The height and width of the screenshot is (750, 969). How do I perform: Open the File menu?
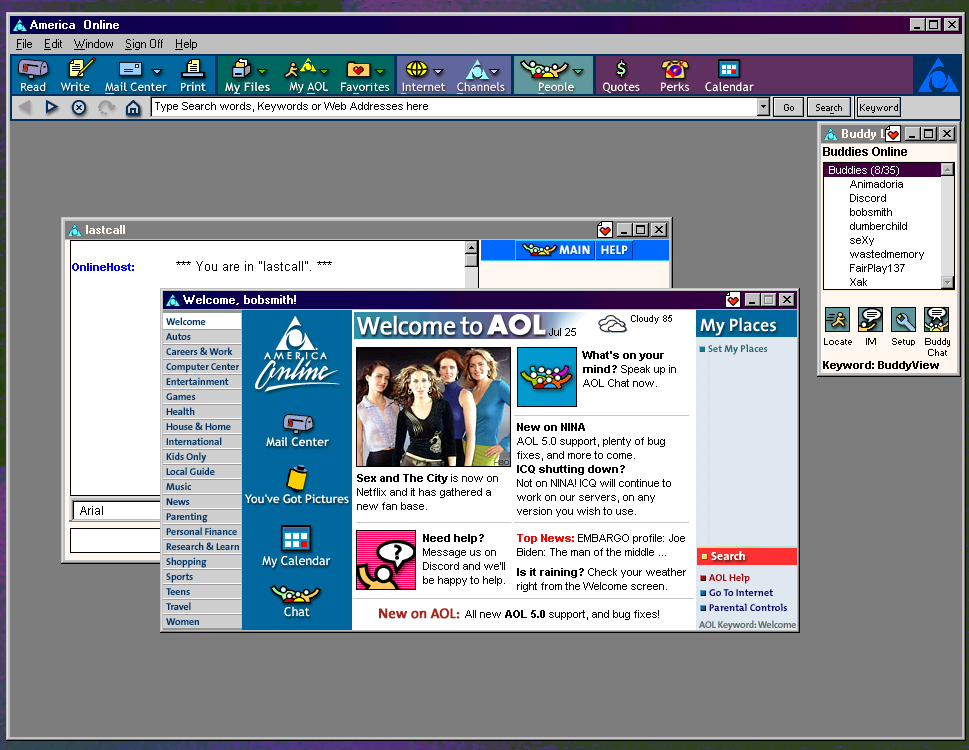pos(24,44)
